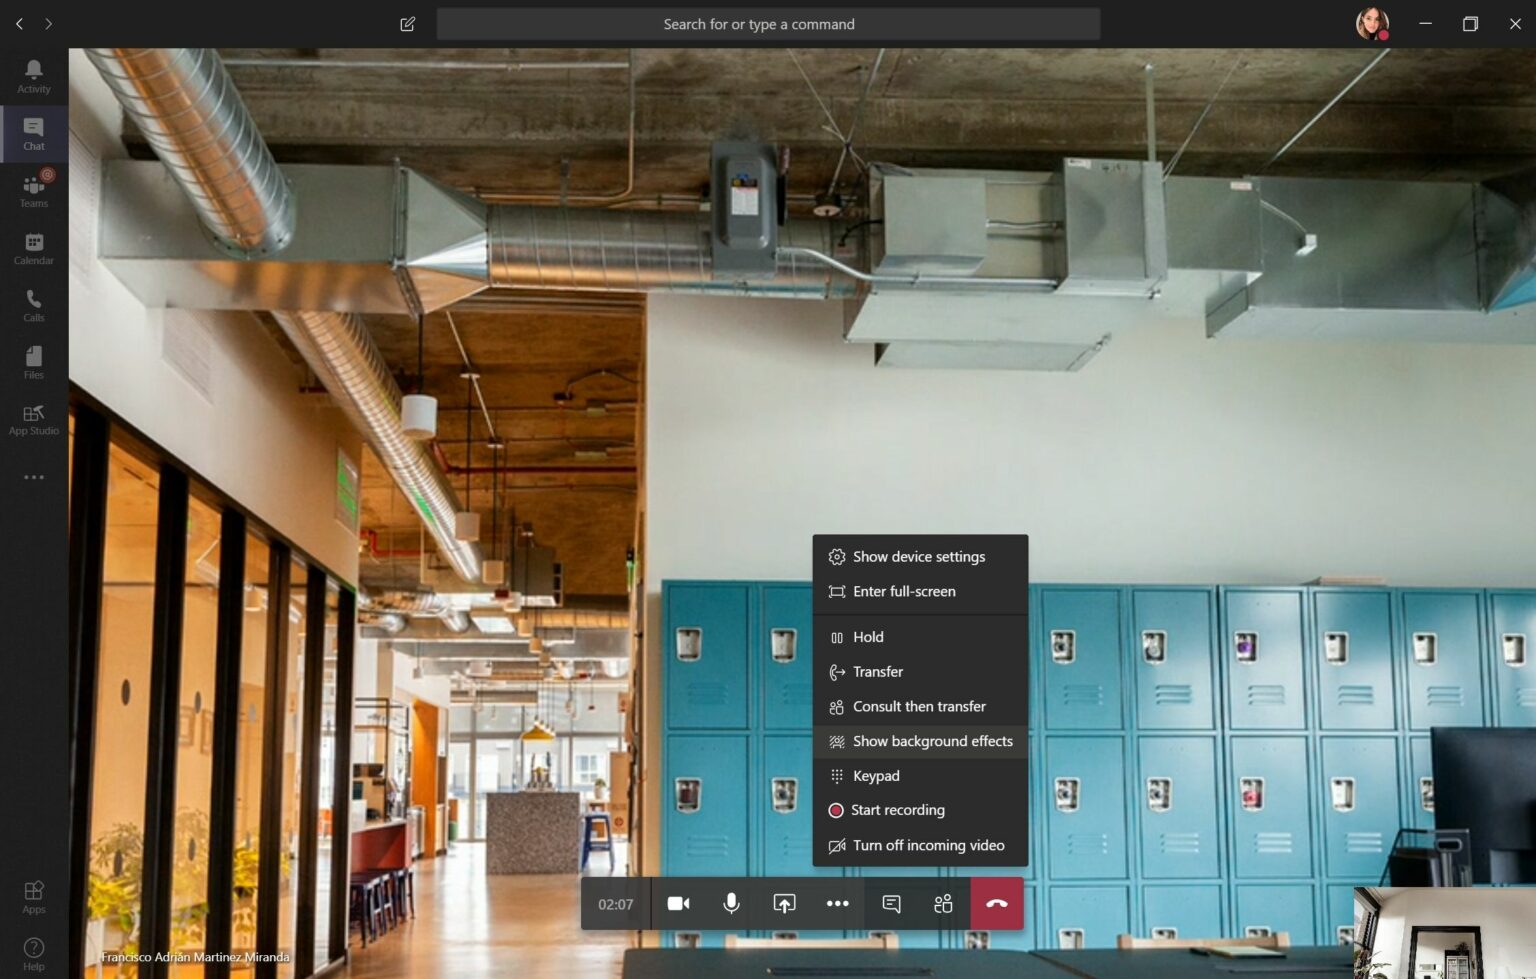Open the Keypad from the menu
This screenshot has height=979, width=1536.
coord(876,775)
